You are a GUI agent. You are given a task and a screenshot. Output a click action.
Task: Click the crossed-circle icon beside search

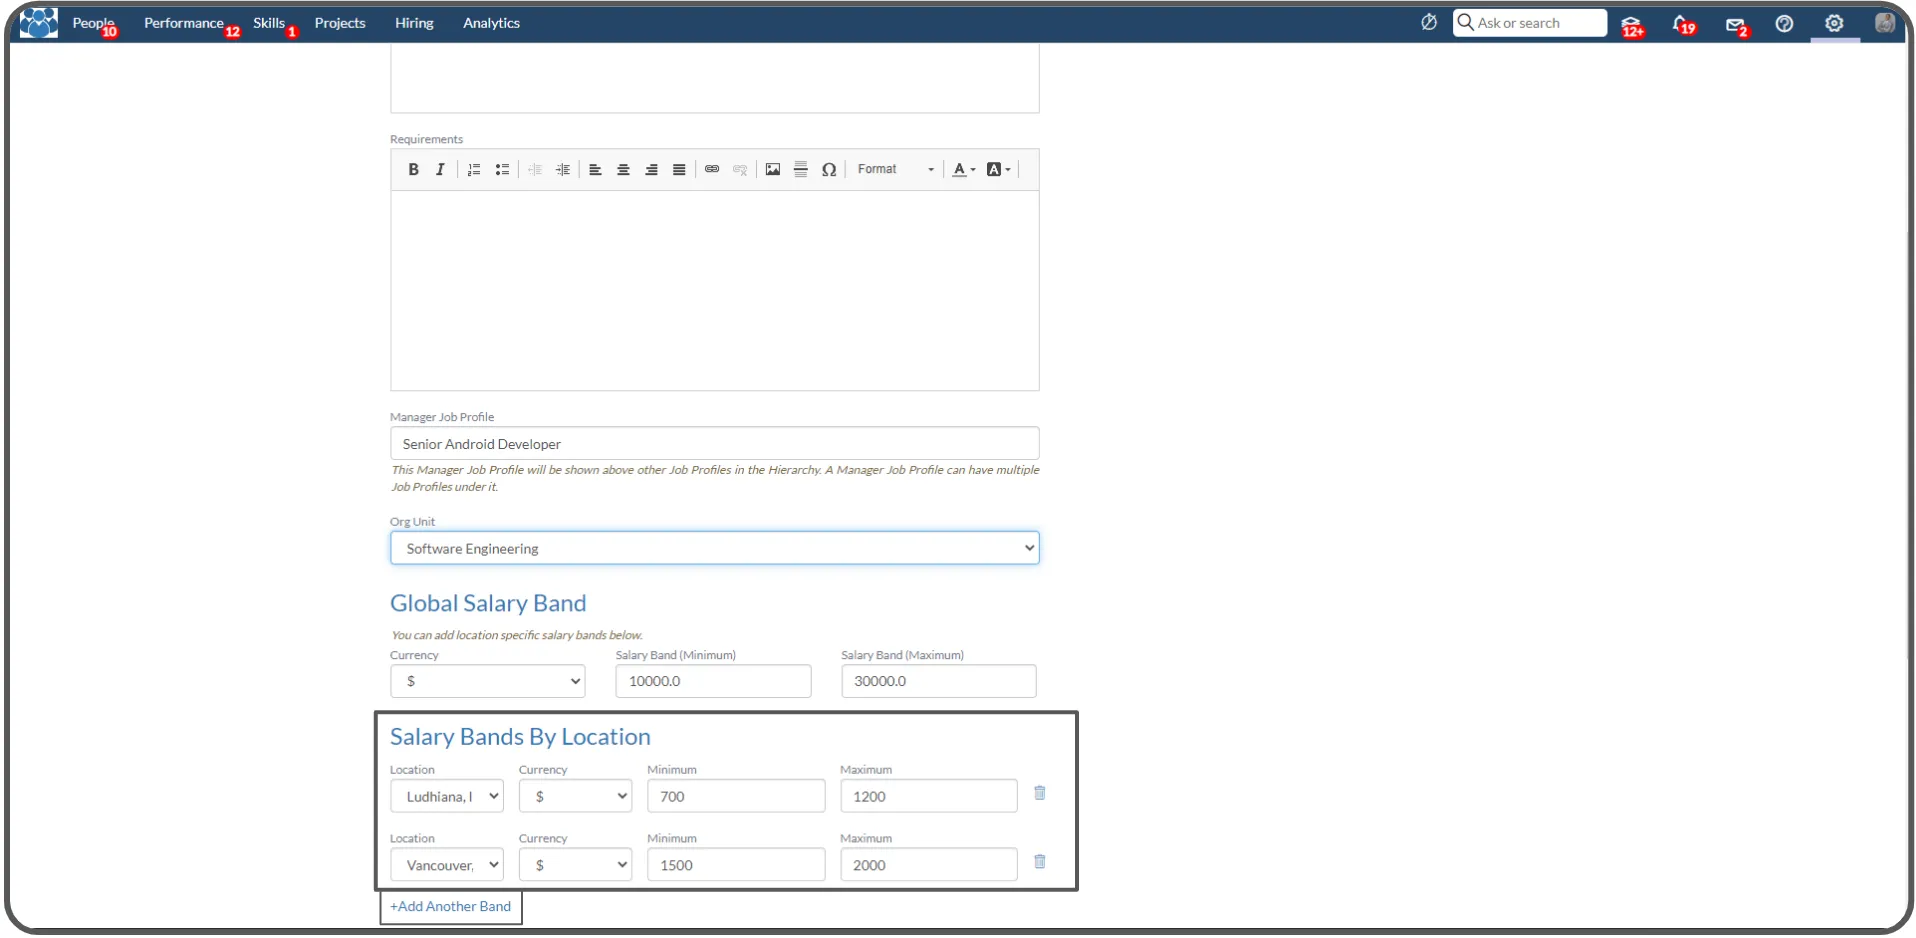click(x=1429, y=22)
